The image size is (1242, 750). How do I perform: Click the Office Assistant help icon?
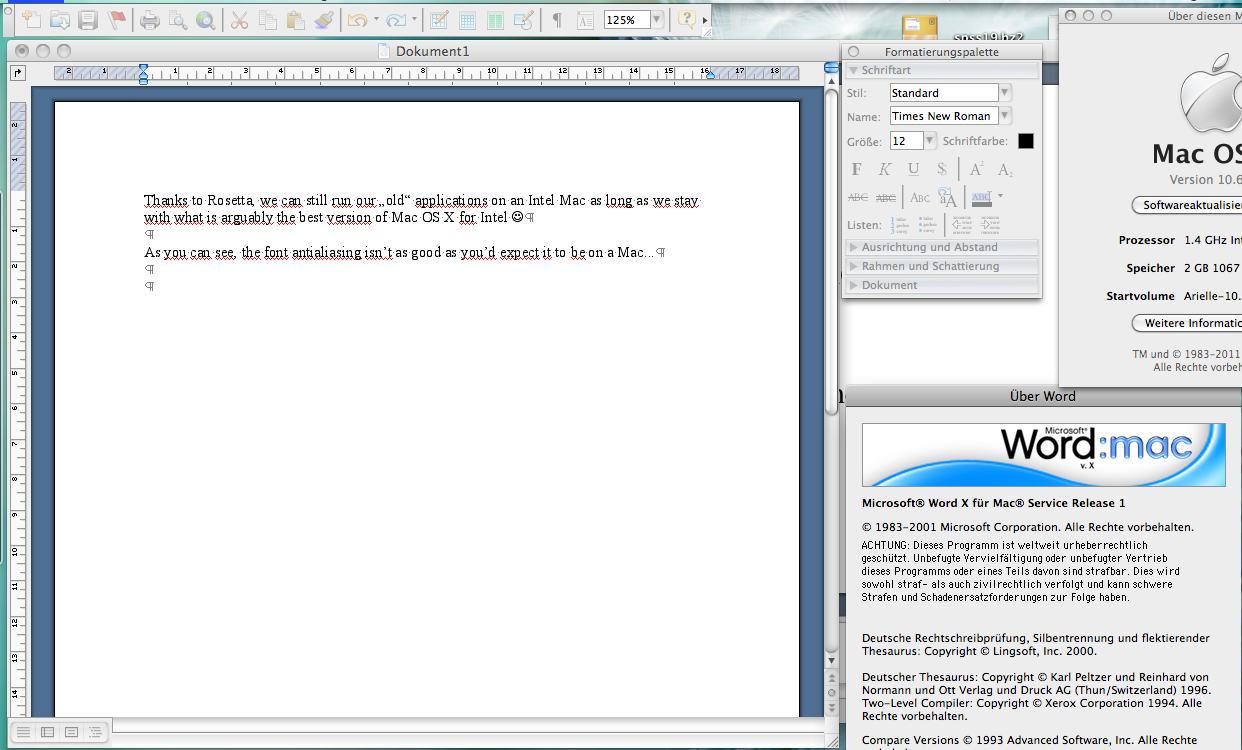pyautogui.click(x=686, y=19)
